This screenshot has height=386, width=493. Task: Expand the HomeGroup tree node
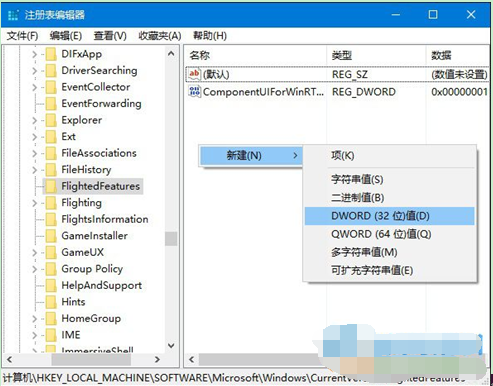34,319
